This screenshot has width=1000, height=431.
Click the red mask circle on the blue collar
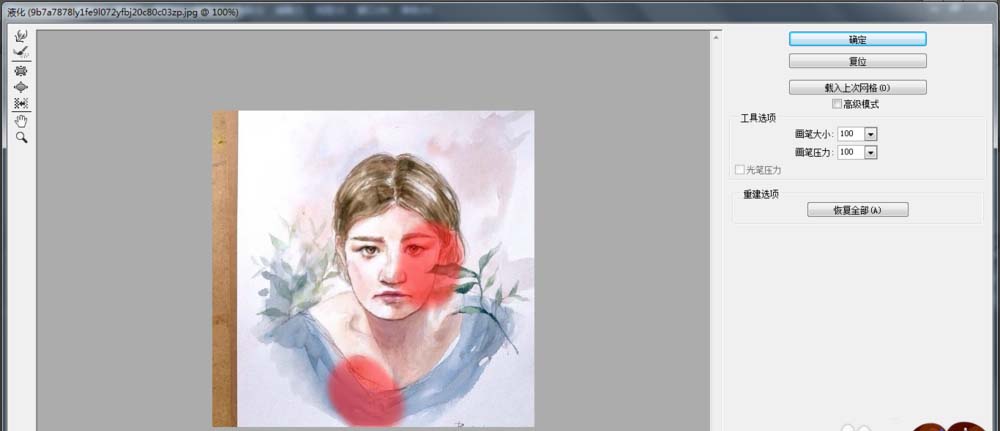tap(366, 390)
